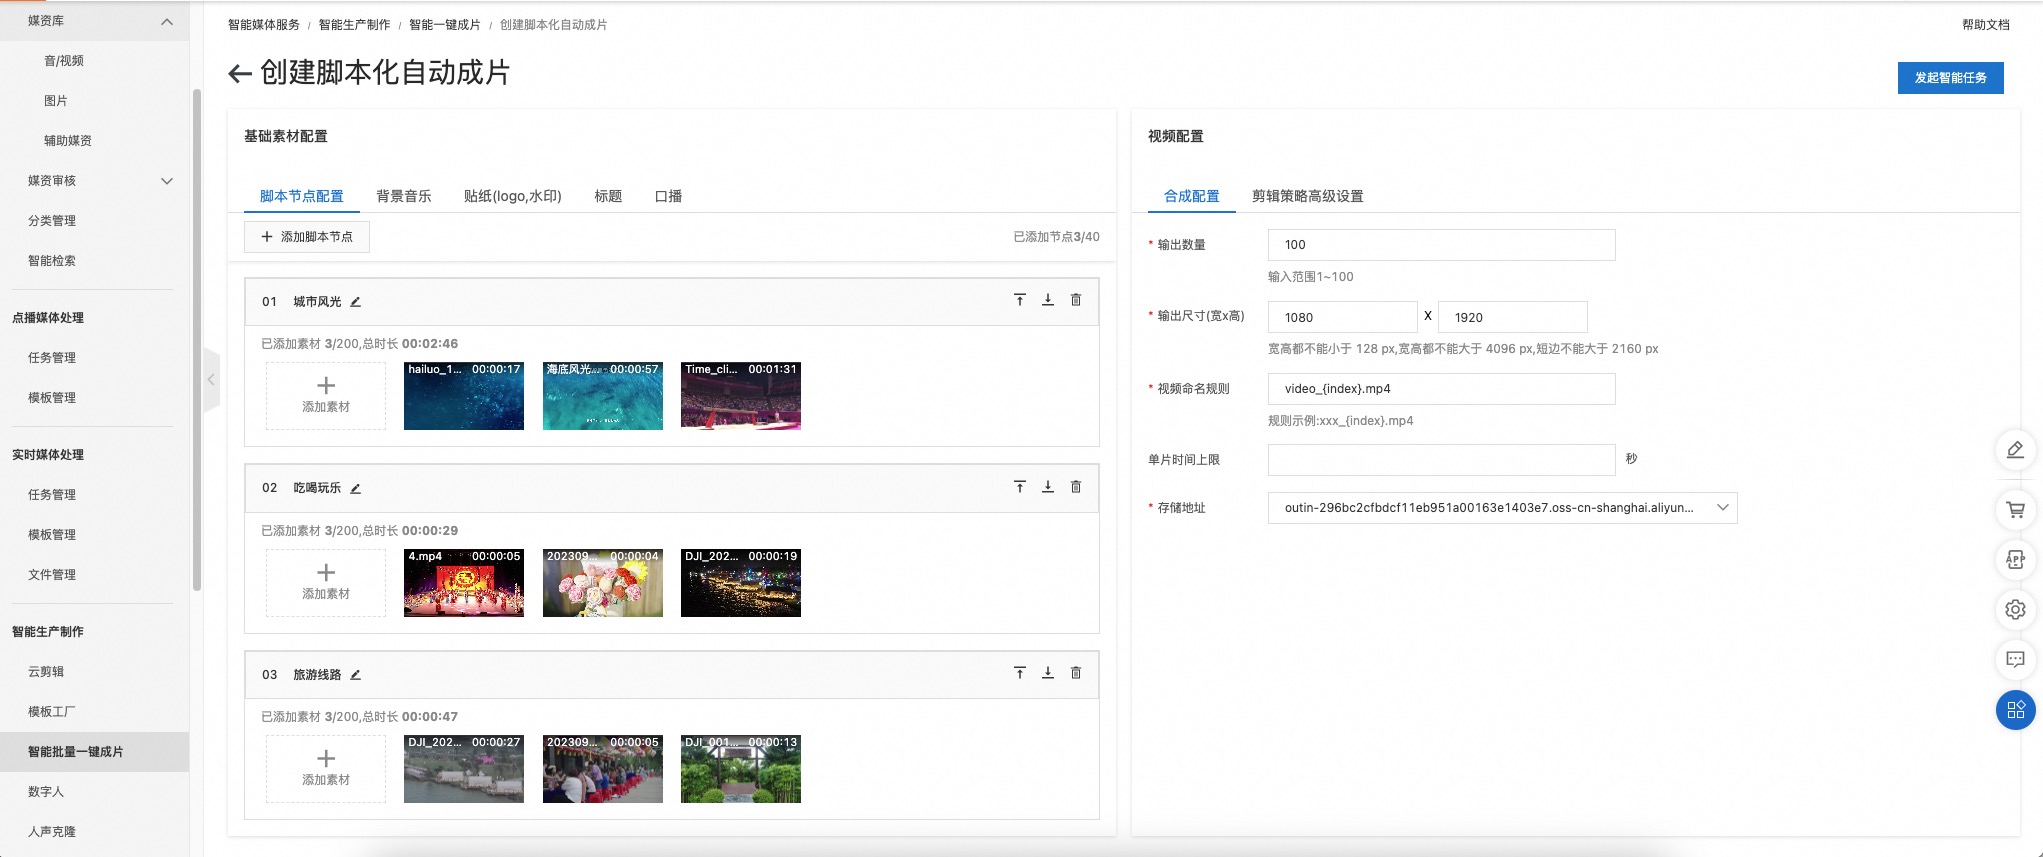Expand the 存储地址 storage dropdown
This screenshot has width=2043, height=857.
[x=1722, y=508]
